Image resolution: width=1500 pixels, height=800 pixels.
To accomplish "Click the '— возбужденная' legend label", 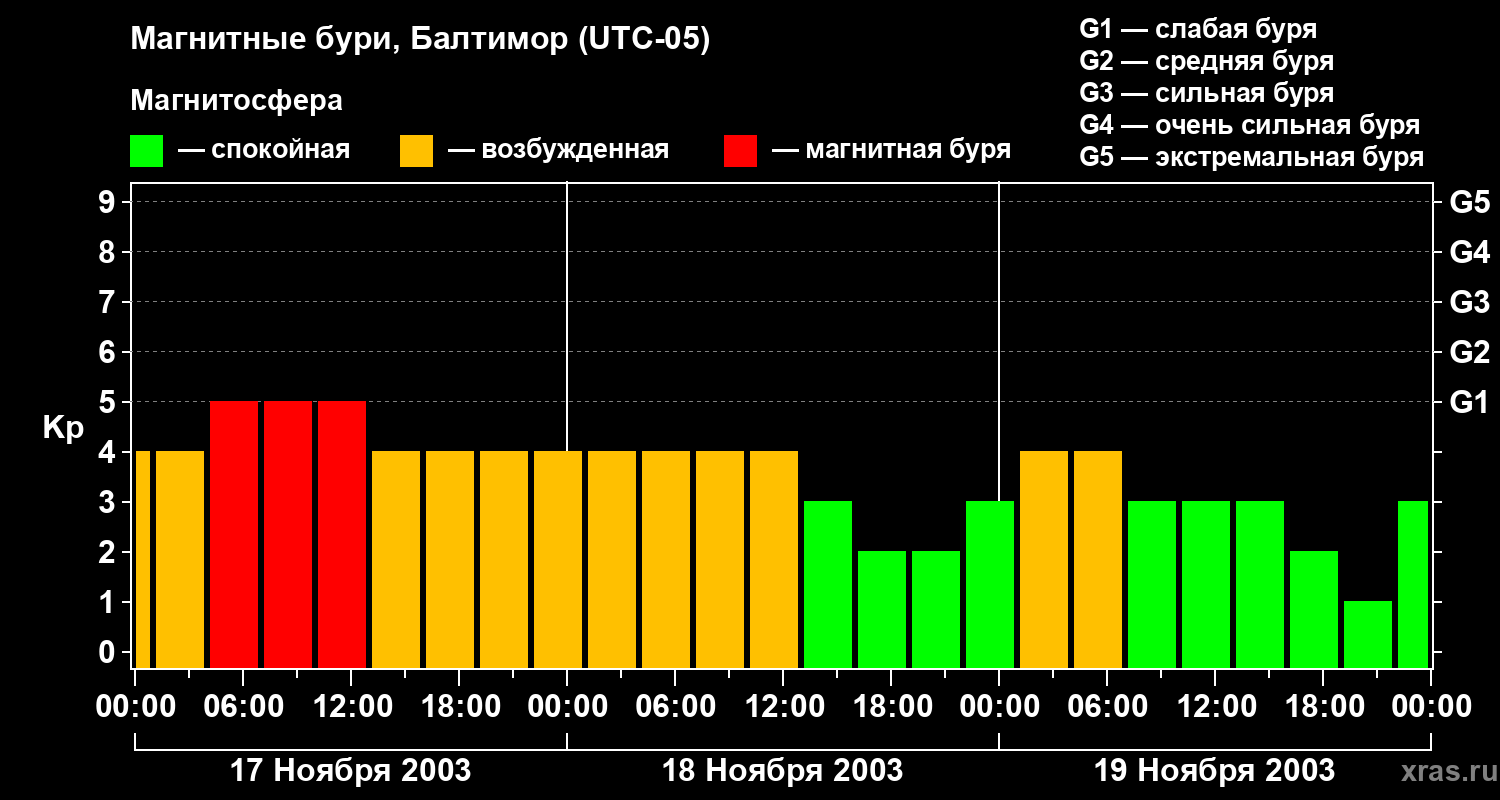I will coord(558,151).
